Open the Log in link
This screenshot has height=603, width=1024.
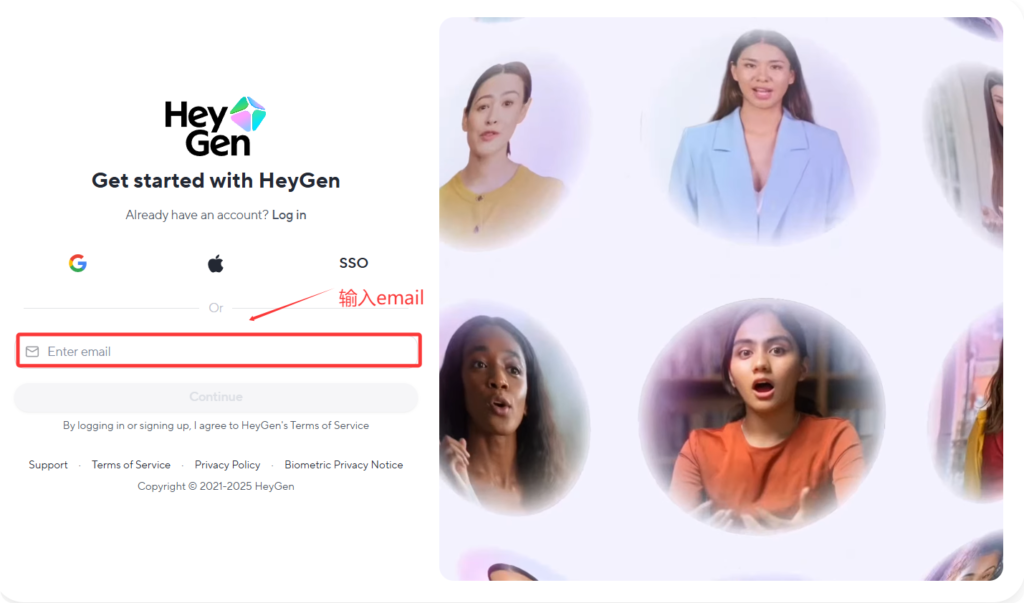[289, 215]
